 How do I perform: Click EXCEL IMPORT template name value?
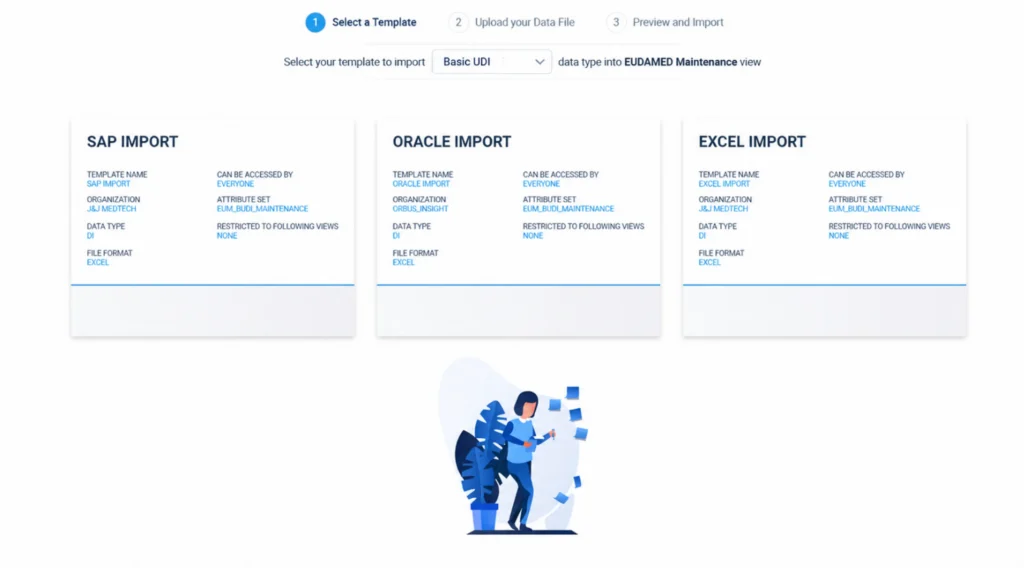coord(724,184)
